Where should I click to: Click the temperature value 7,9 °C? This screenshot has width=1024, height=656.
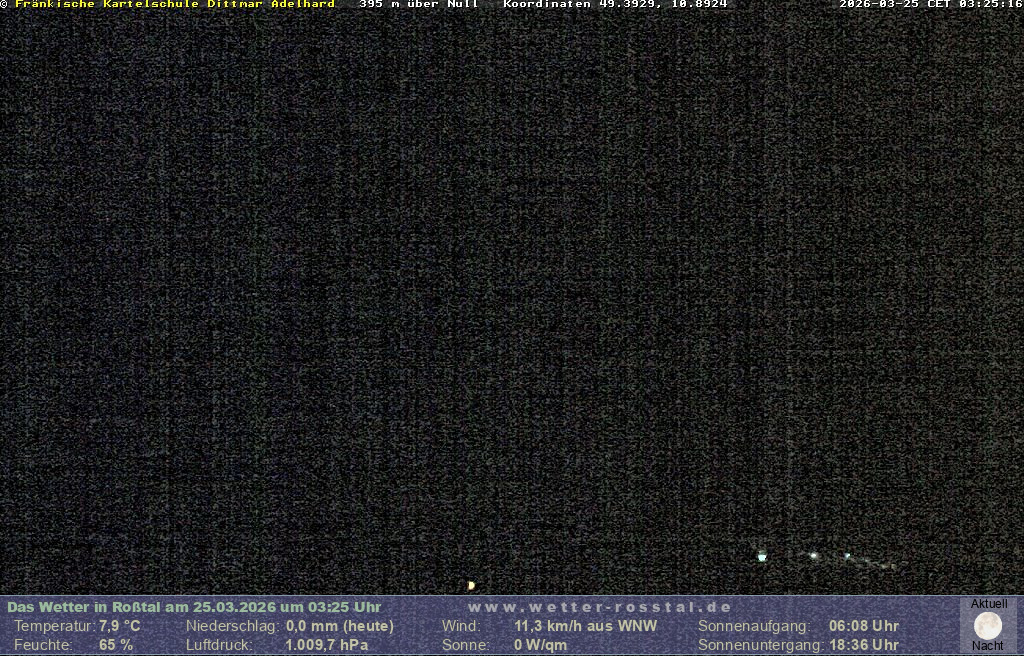(x=119, y=626)
